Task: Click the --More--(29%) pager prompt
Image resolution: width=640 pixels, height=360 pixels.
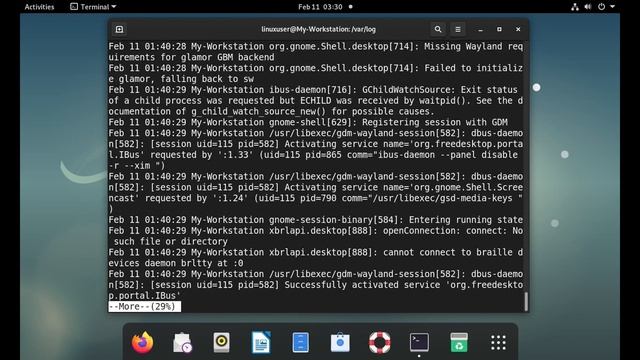Action: coord(144,307)
